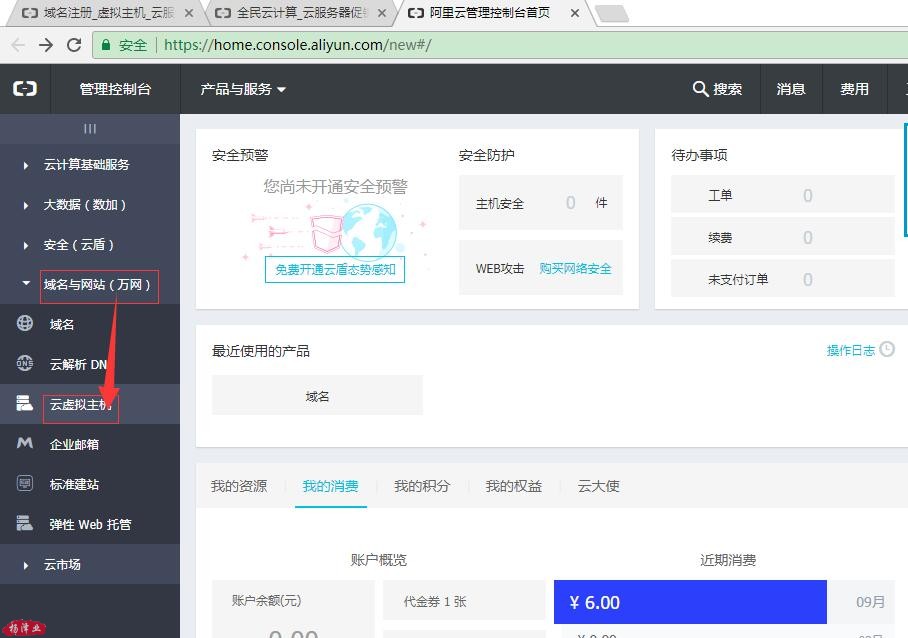The width and height of the screenshot is (908, 638).
Task: Open recently used product 域名
Action: (317, 395)
